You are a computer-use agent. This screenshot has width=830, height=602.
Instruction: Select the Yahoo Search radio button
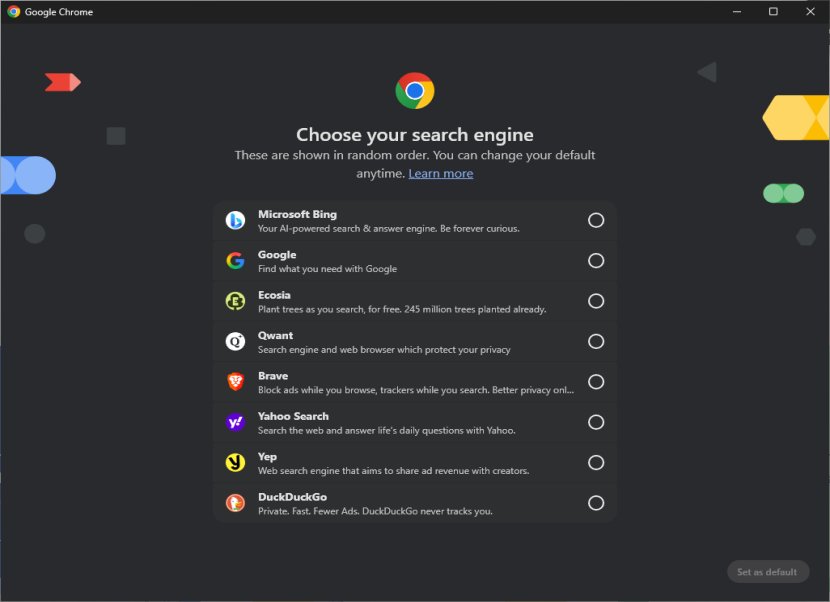coord(596,422)
